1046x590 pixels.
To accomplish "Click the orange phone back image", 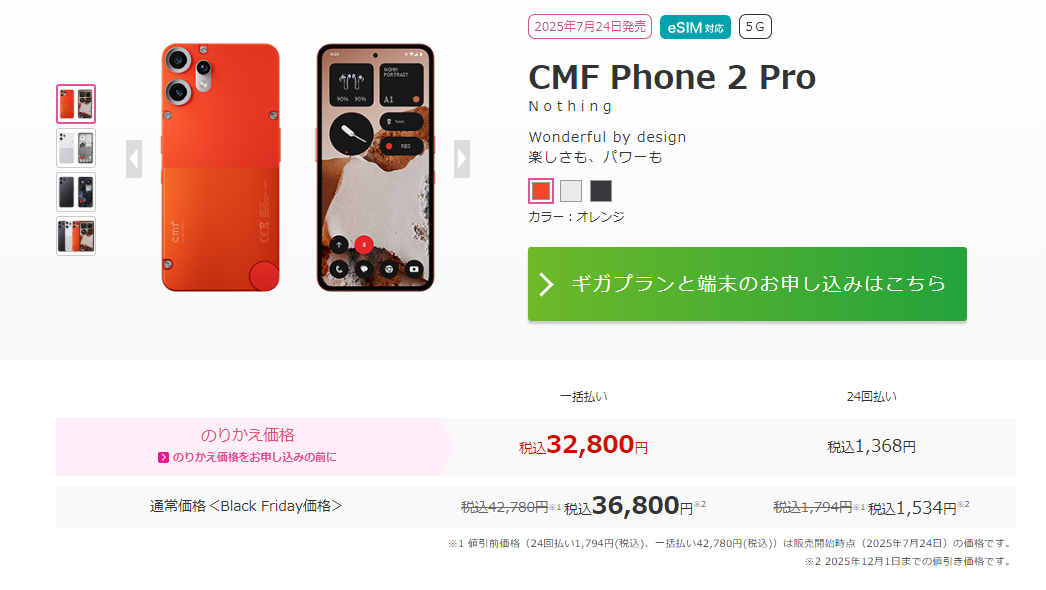I will click(x=221, y=168).
